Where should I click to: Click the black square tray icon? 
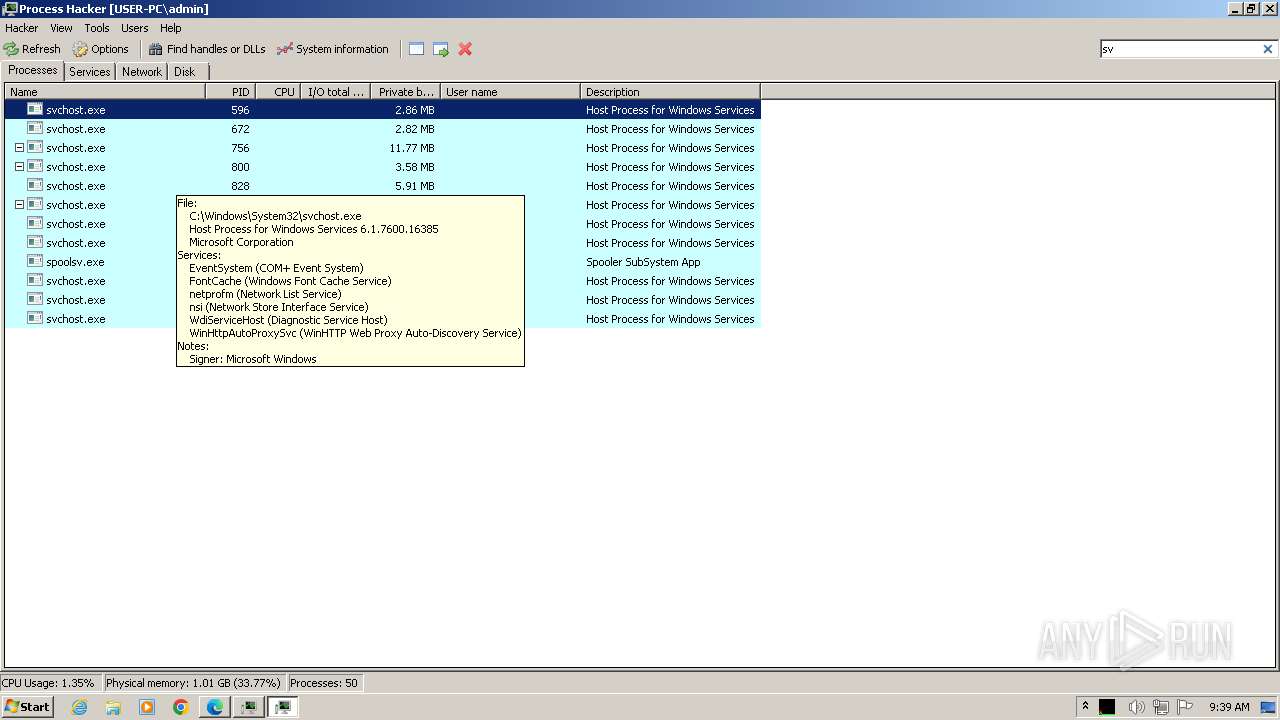point(1107,707)
